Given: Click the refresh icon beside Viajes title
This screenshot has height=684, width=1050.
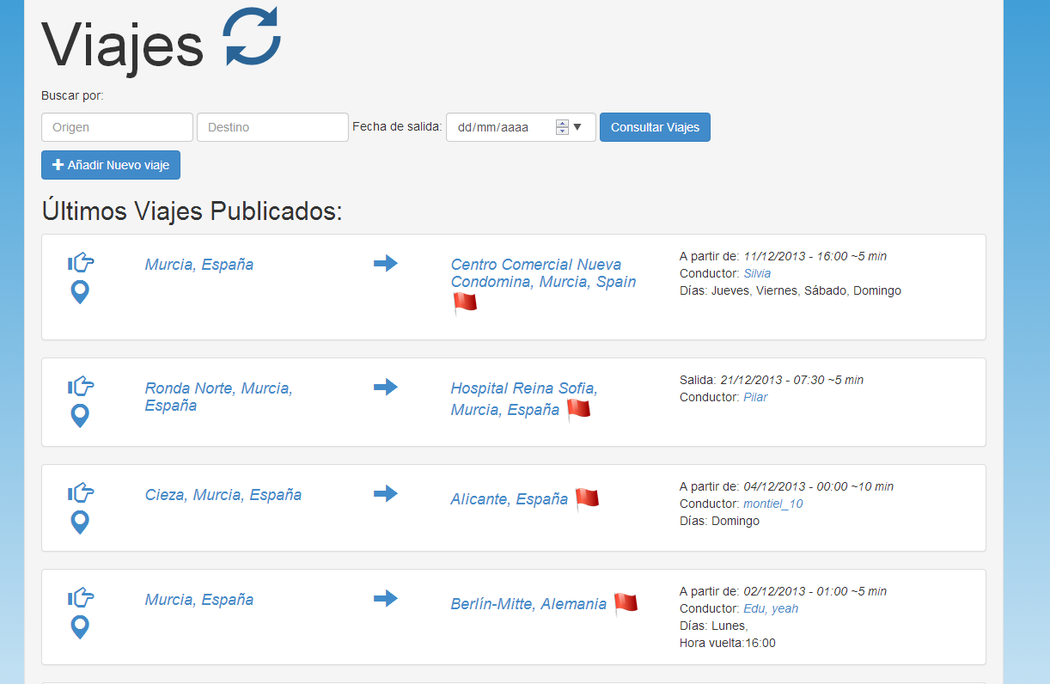Looking at the screenshot, I should coord(252,38).
